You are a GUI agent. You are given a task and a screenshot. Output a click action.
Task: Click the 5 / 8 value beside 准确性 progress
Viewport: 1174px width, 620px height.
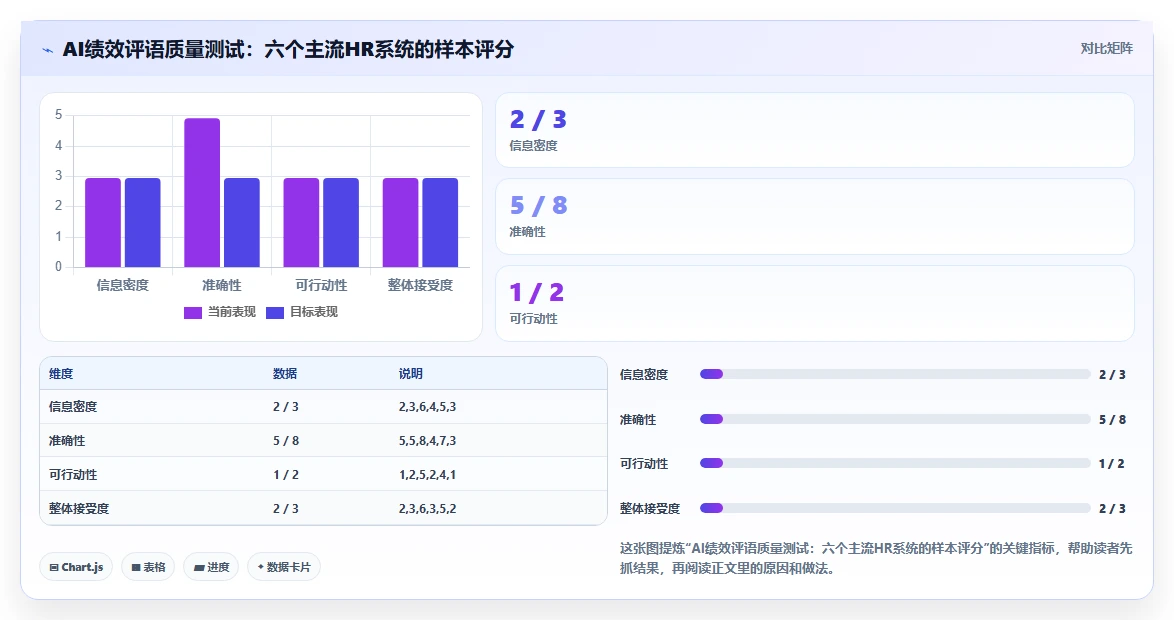click(x=1113, y=419)
